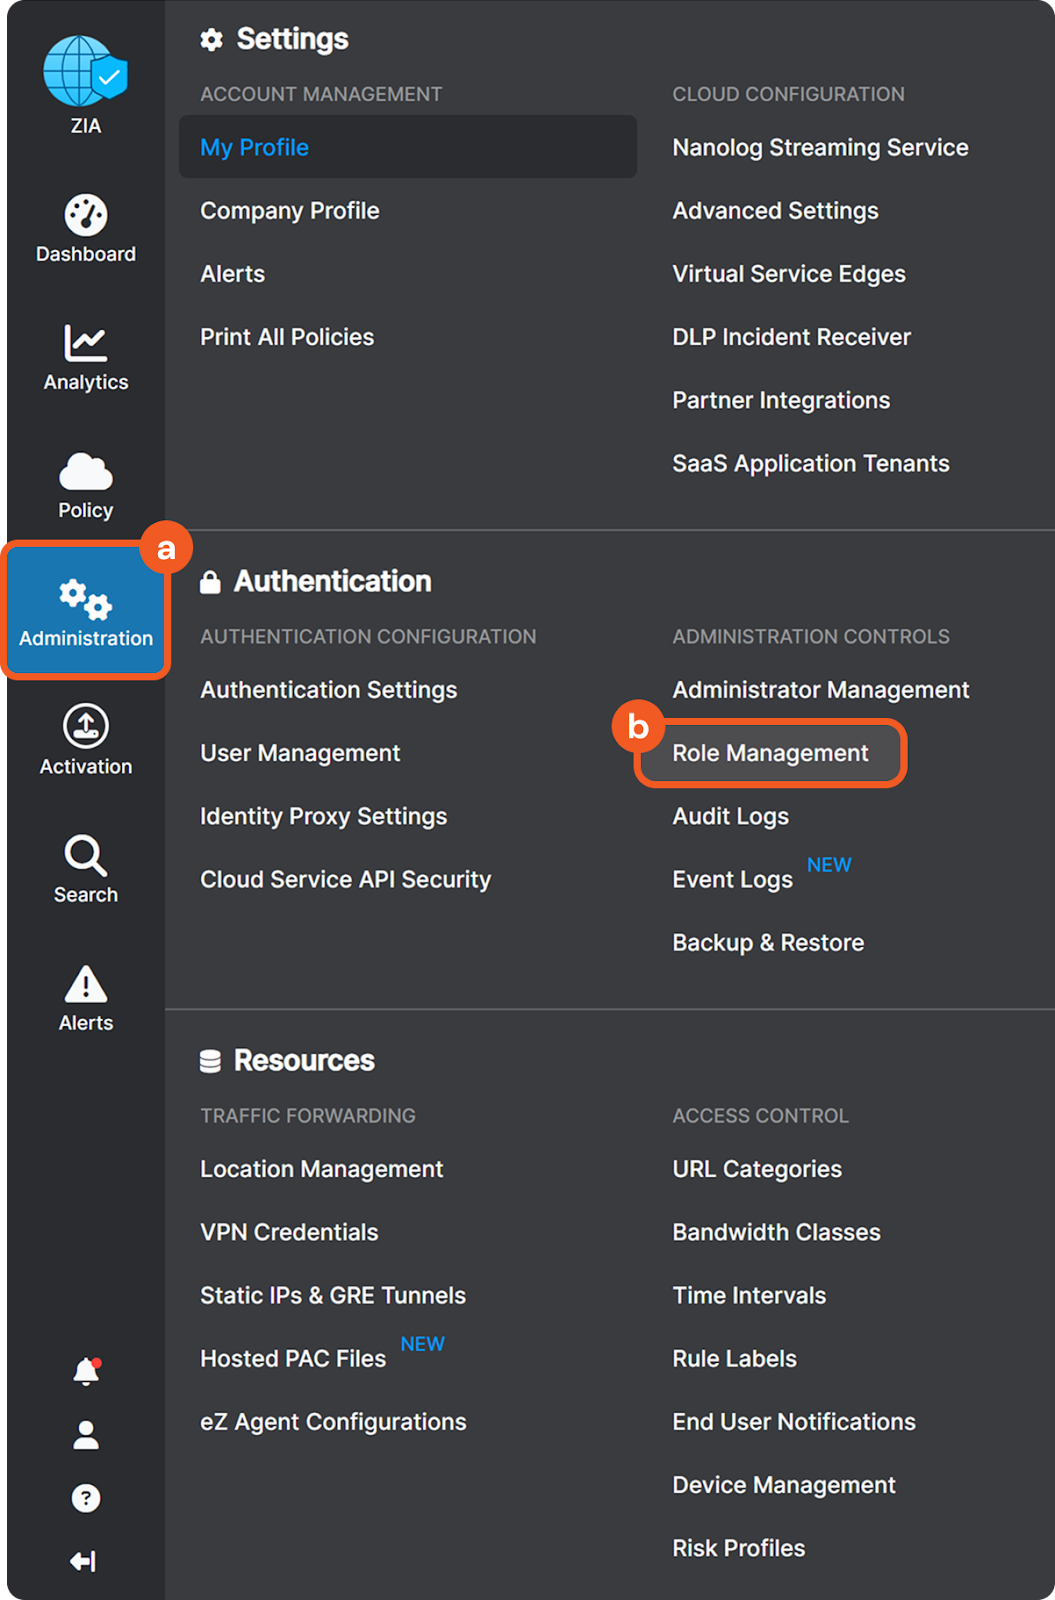1055x1600 pixels.
Task: Open the Search magnifier icon
Action: click(86, 856)
